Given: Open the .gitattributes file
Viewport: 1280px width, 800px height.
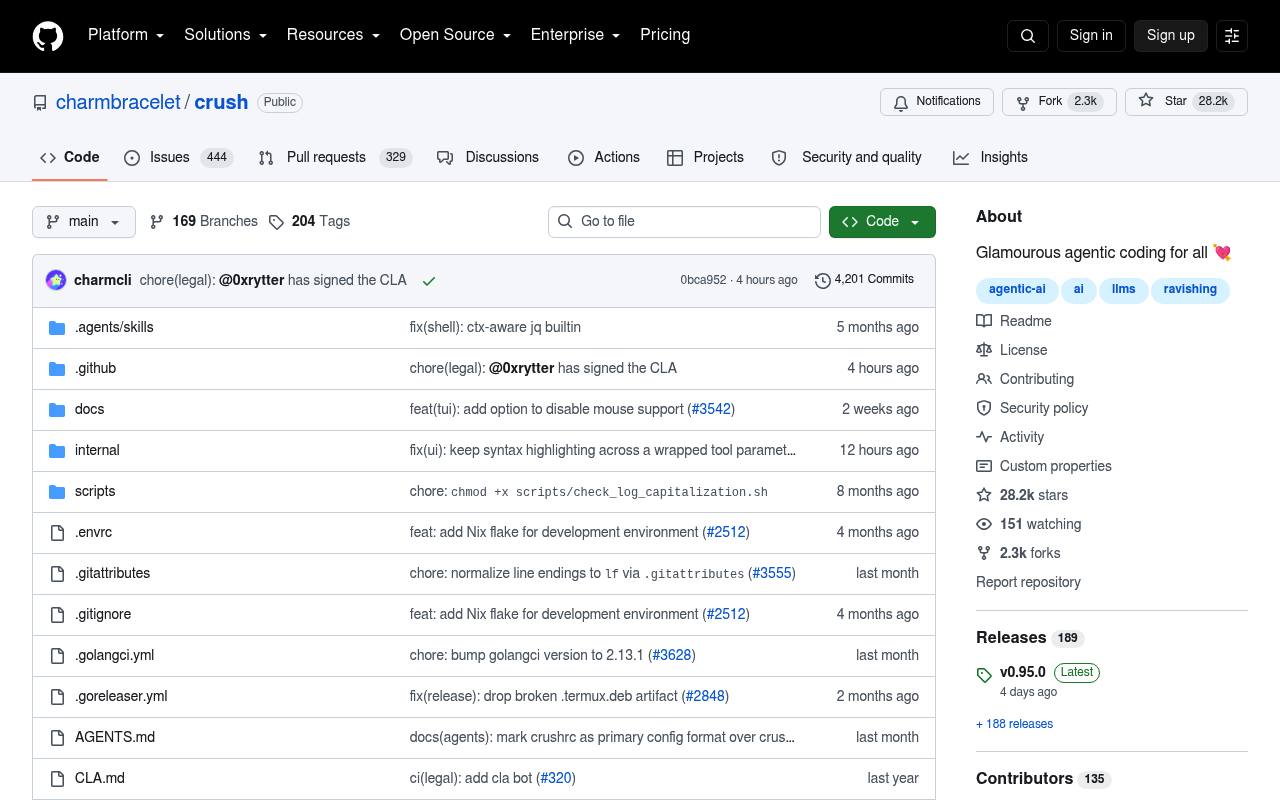Looking at the screenshot, I should 112,573.
